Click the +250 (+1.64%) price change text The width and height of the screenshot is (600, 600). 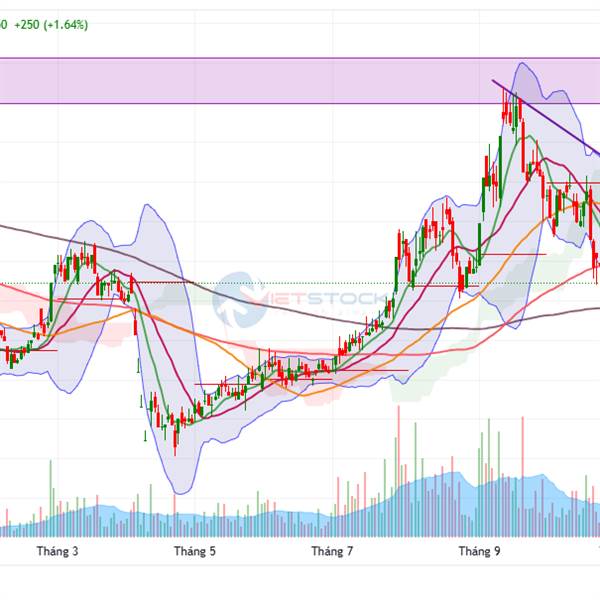click(x=51, y=25)
